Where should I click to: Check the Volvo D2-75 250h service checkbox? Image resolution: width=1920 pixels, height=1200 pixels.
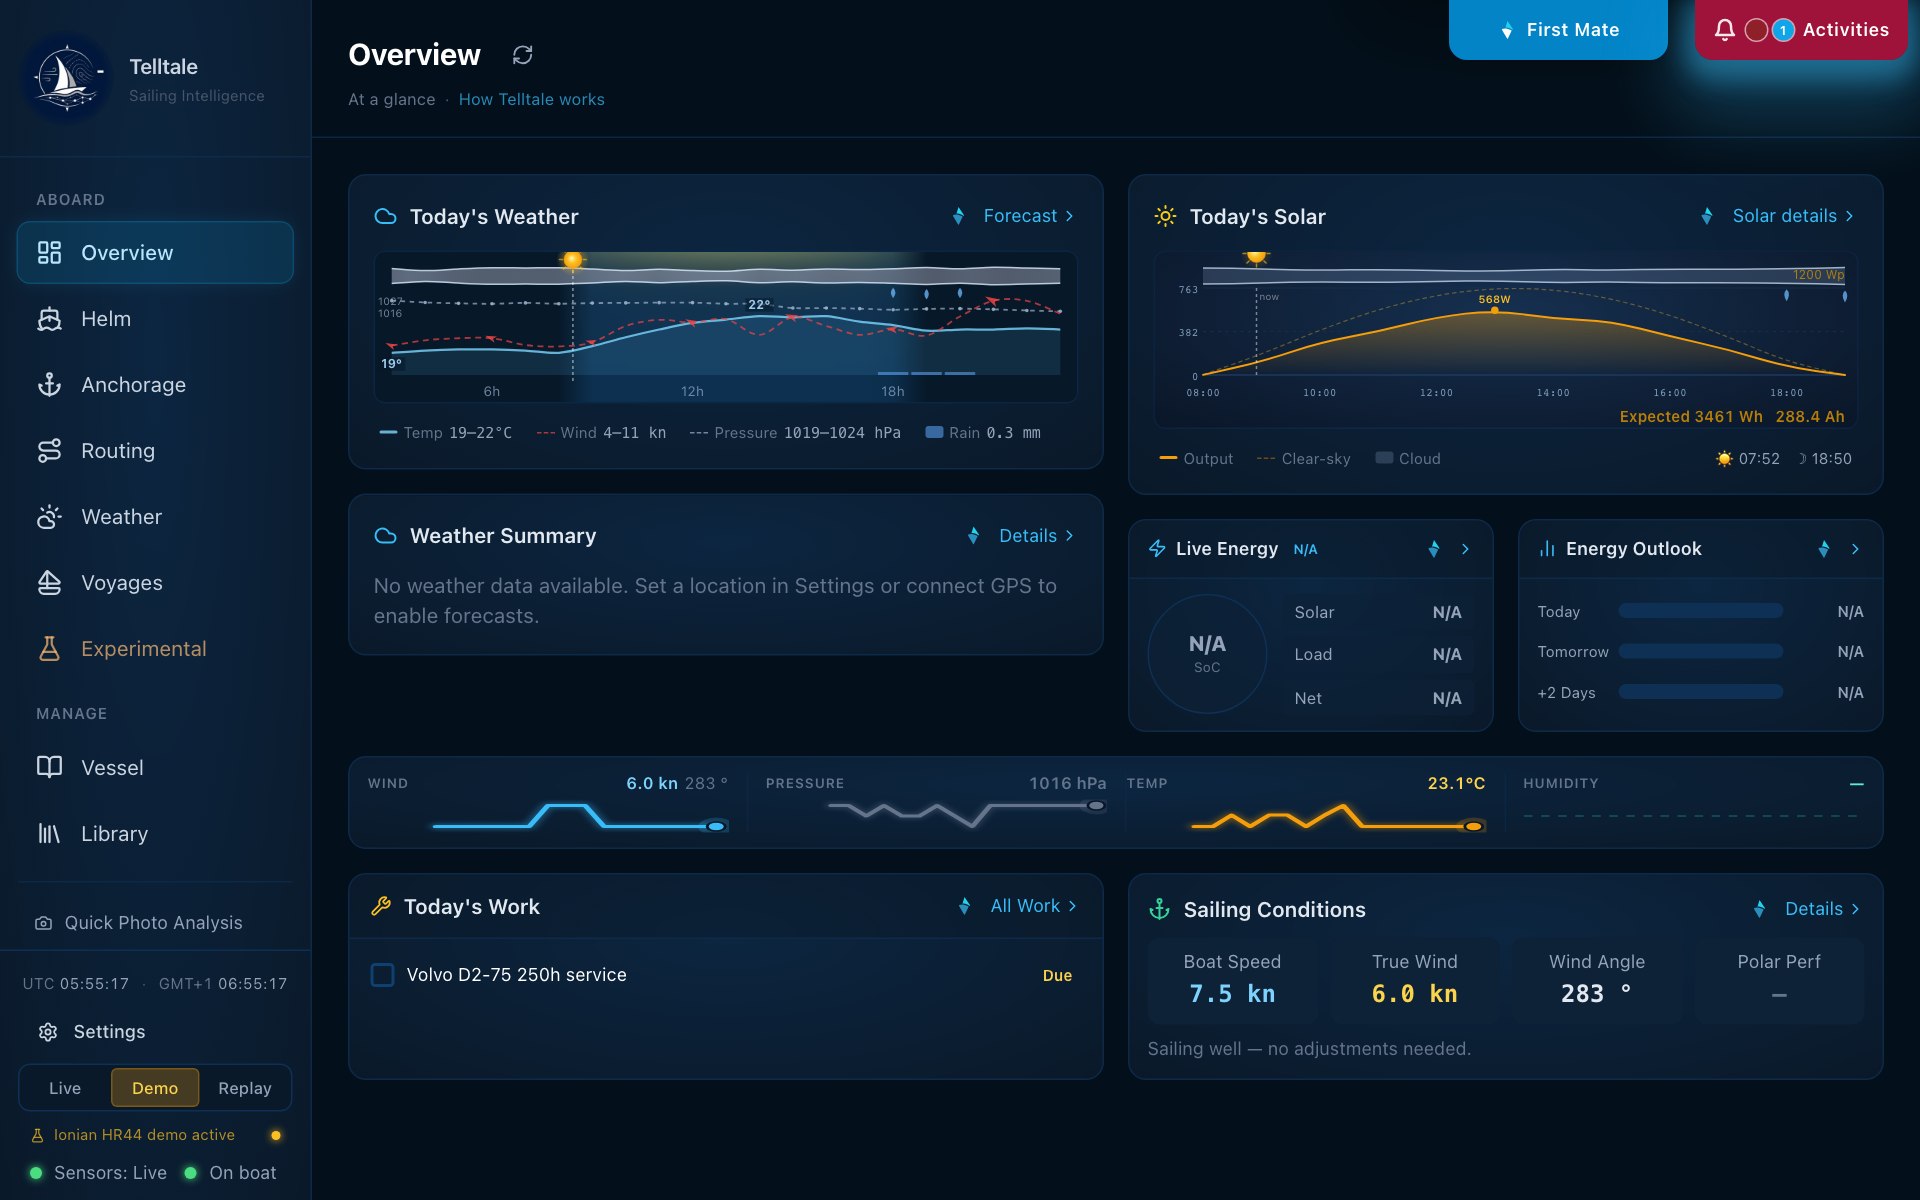tap(382, 975)
